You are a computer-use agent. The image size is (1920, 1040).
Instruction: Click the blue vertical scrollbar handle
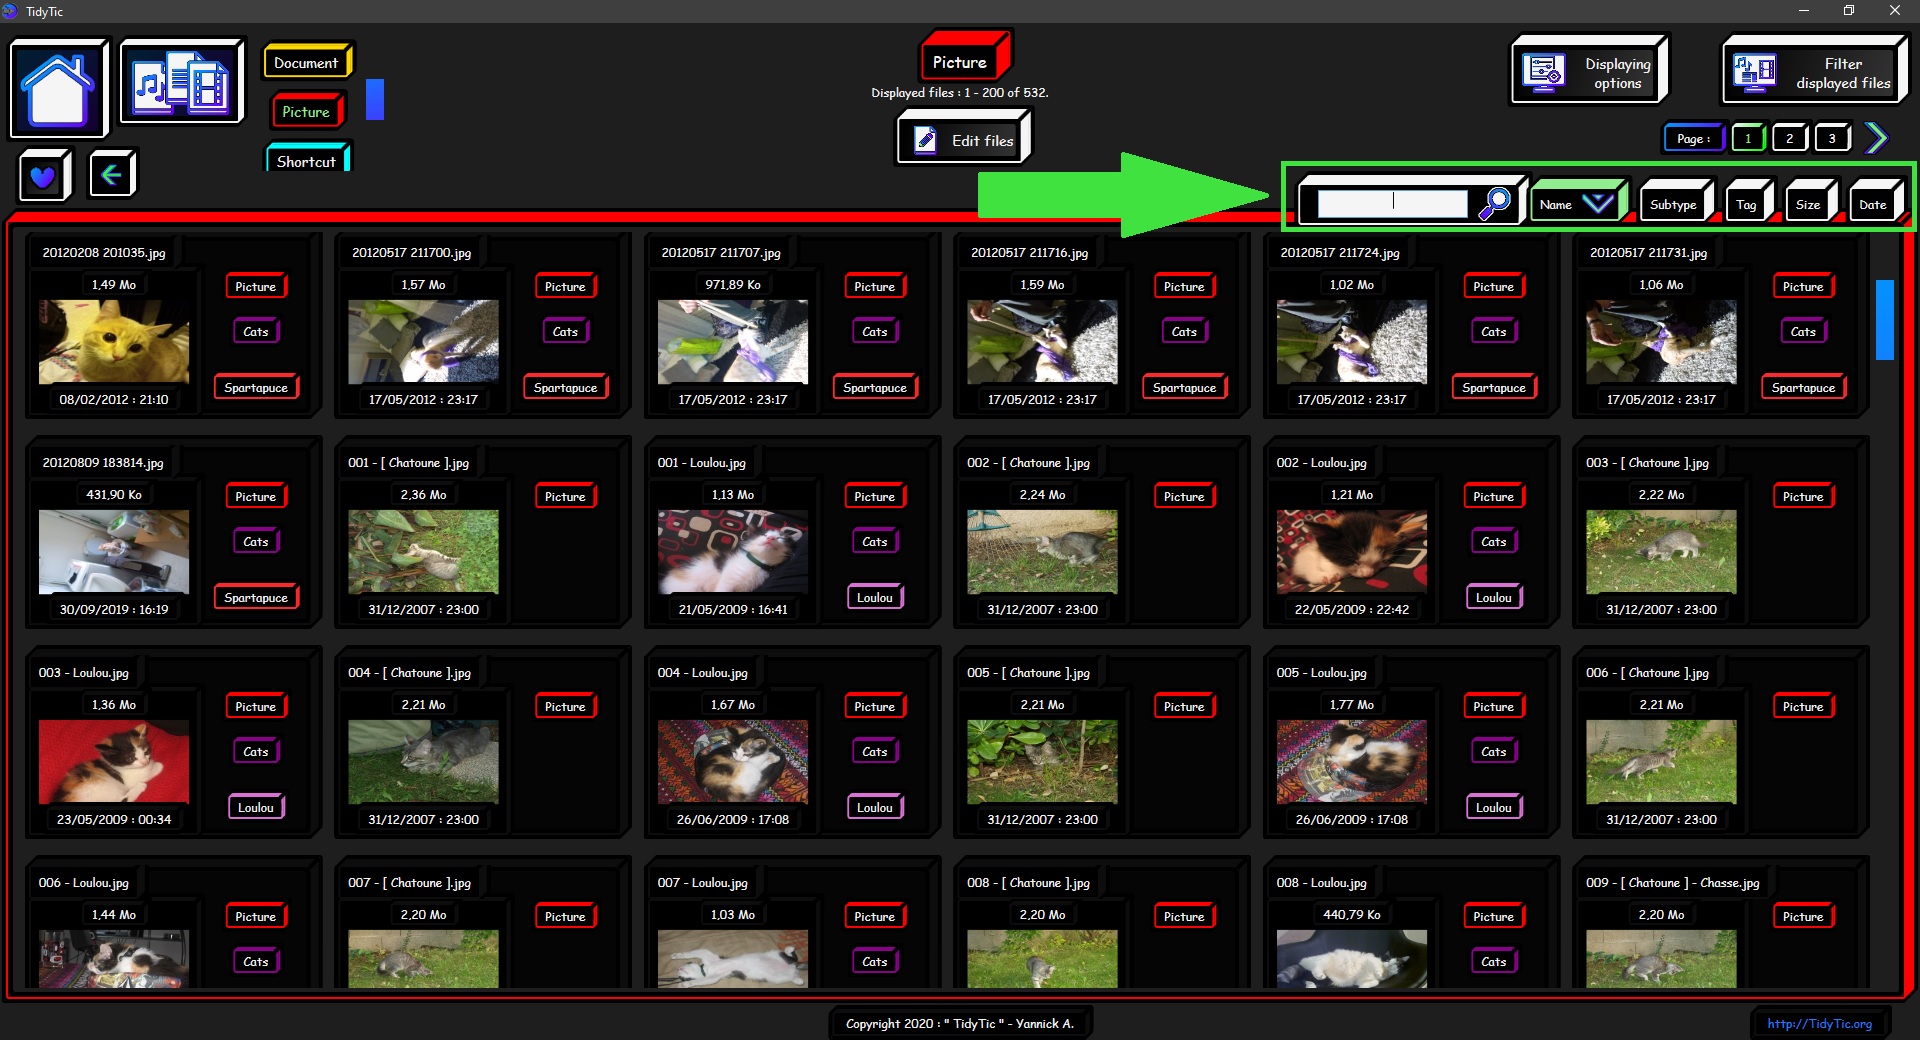(1885, 319)
